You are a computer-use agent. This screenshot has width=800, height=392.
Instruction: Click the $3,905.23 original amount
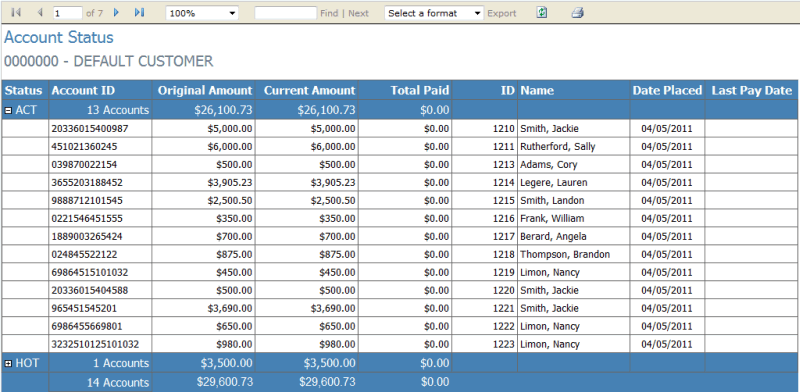(x=230, y=182)
